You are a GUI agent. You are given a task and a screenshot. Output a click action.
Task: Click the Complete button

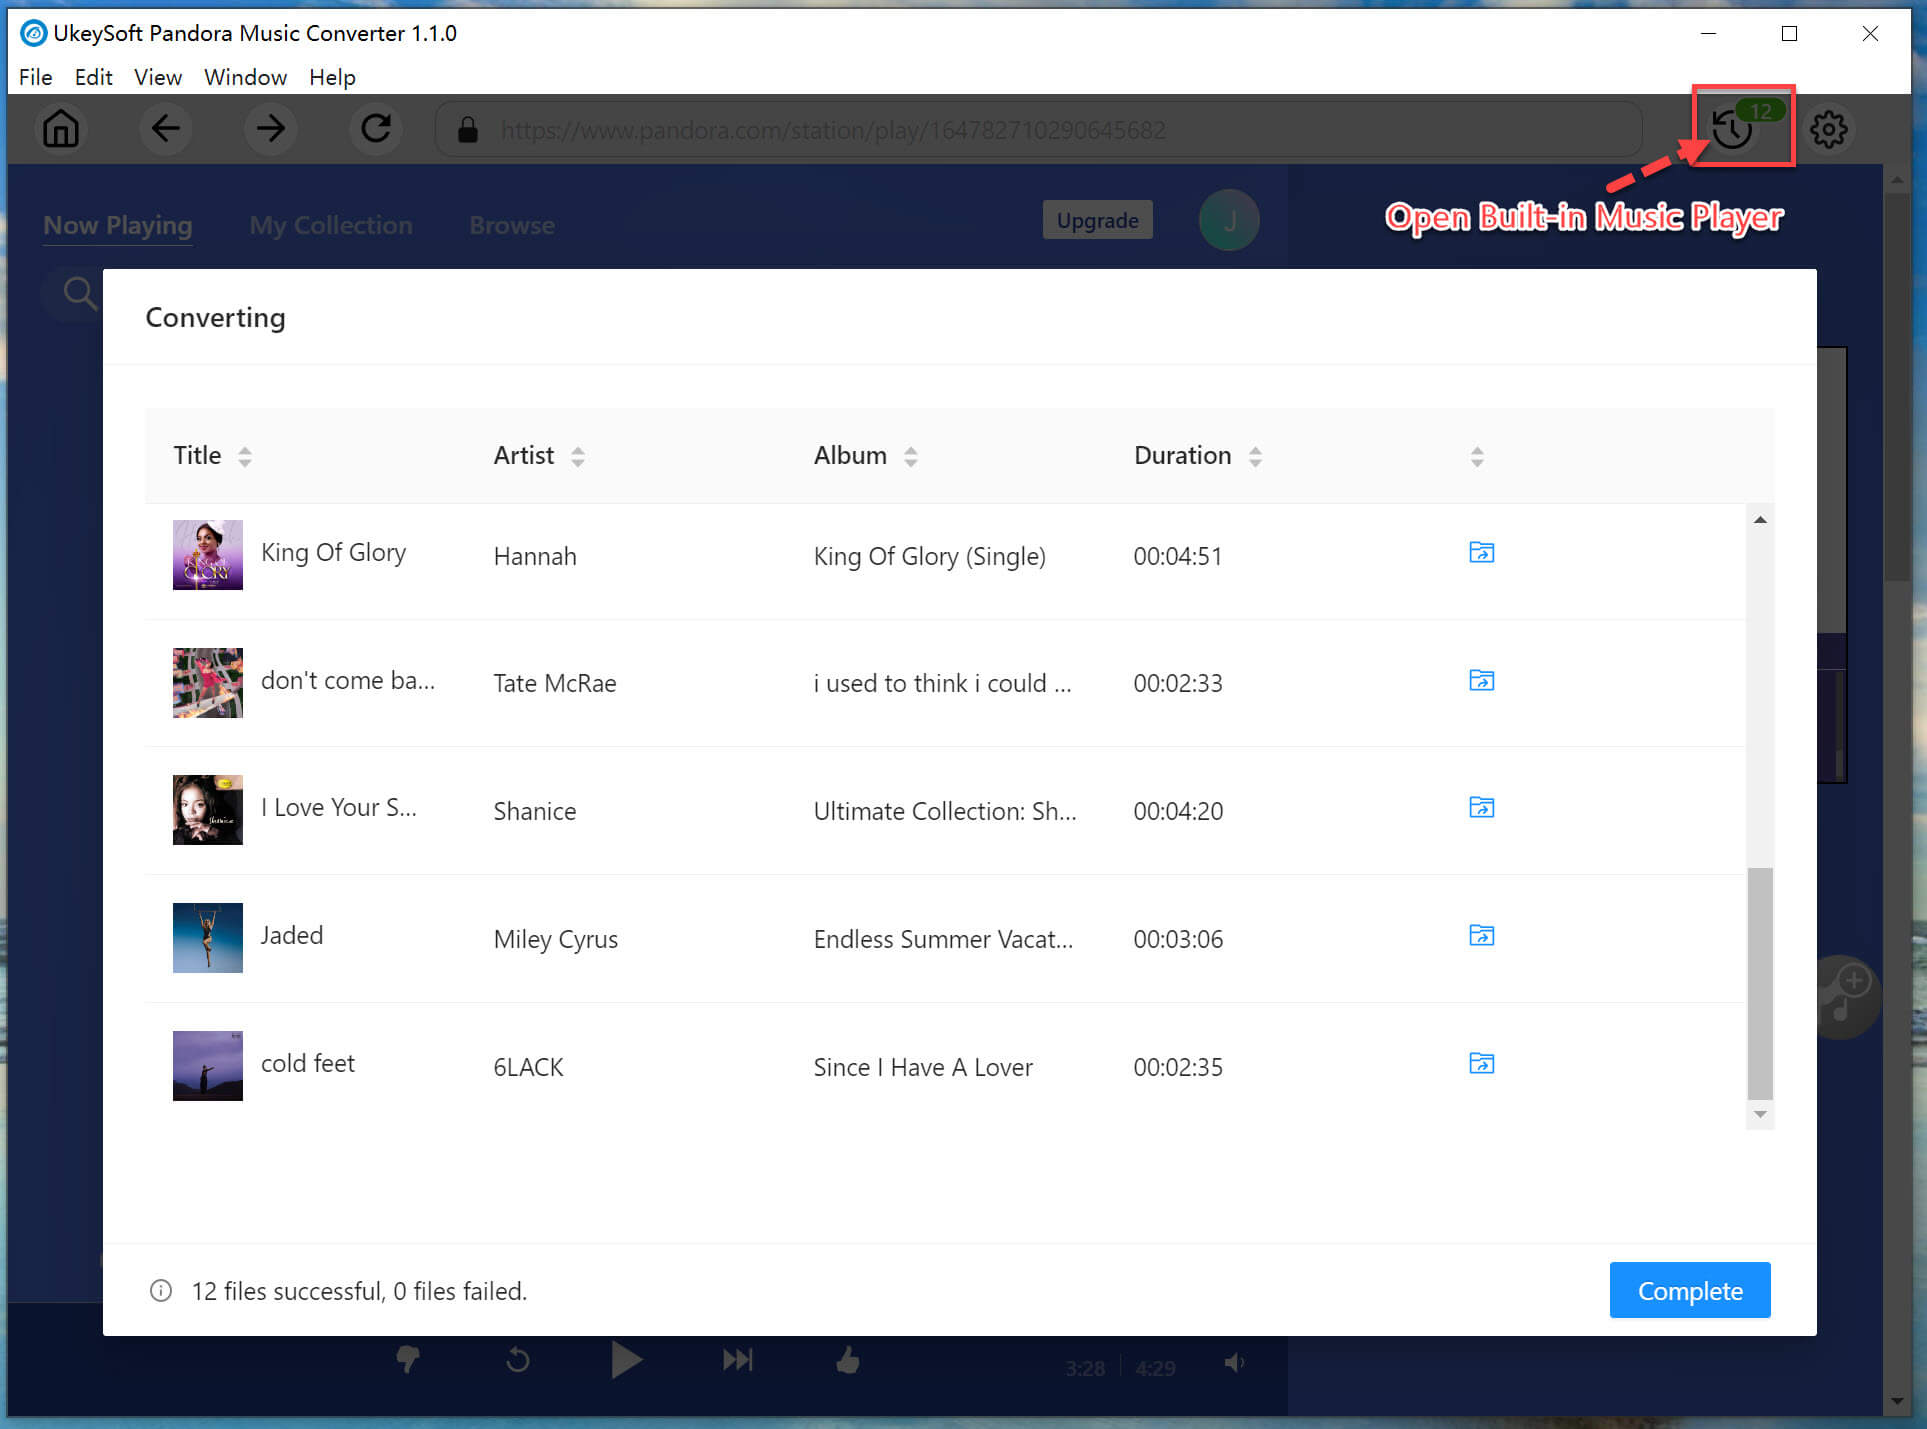click(1687, 1288)
